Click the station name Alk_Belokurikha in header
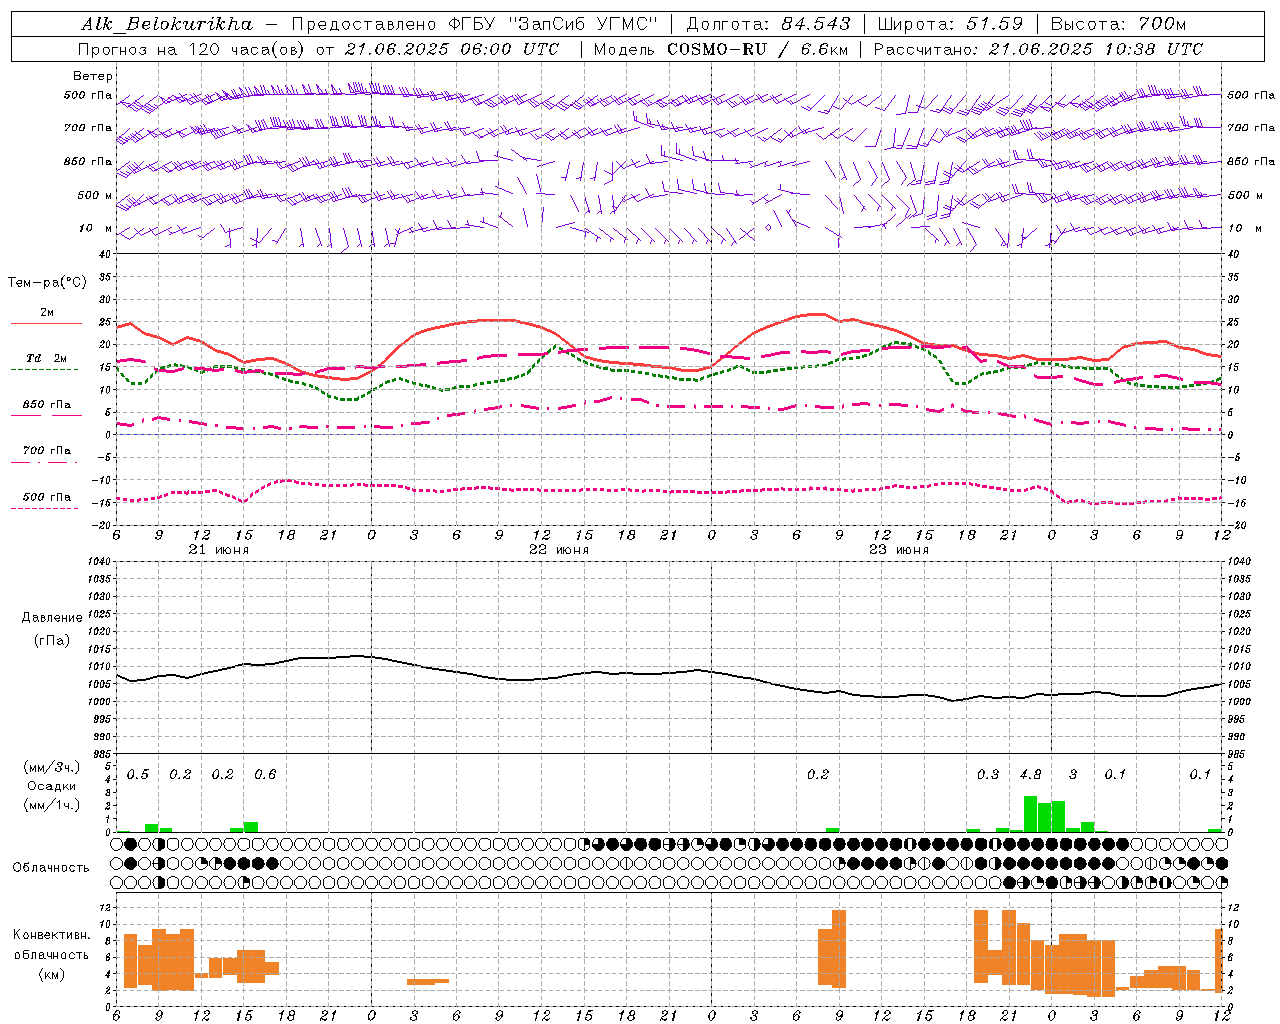The image size is (1280, 1024). pyautogui.click(x=167, y=24)
